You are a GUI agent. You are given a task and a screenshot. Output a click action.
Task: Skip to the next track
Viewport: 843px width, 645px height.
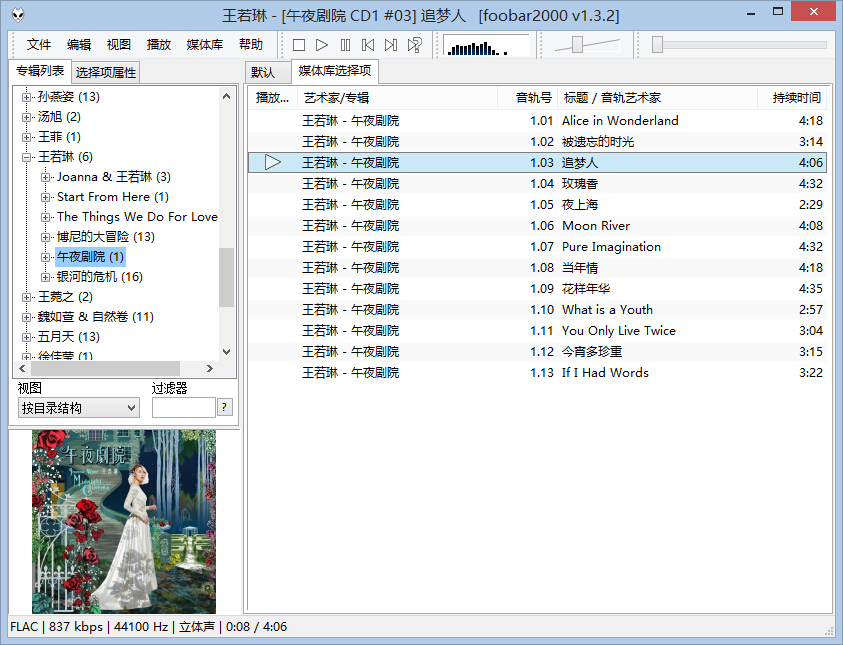click(x=391, y=45)
